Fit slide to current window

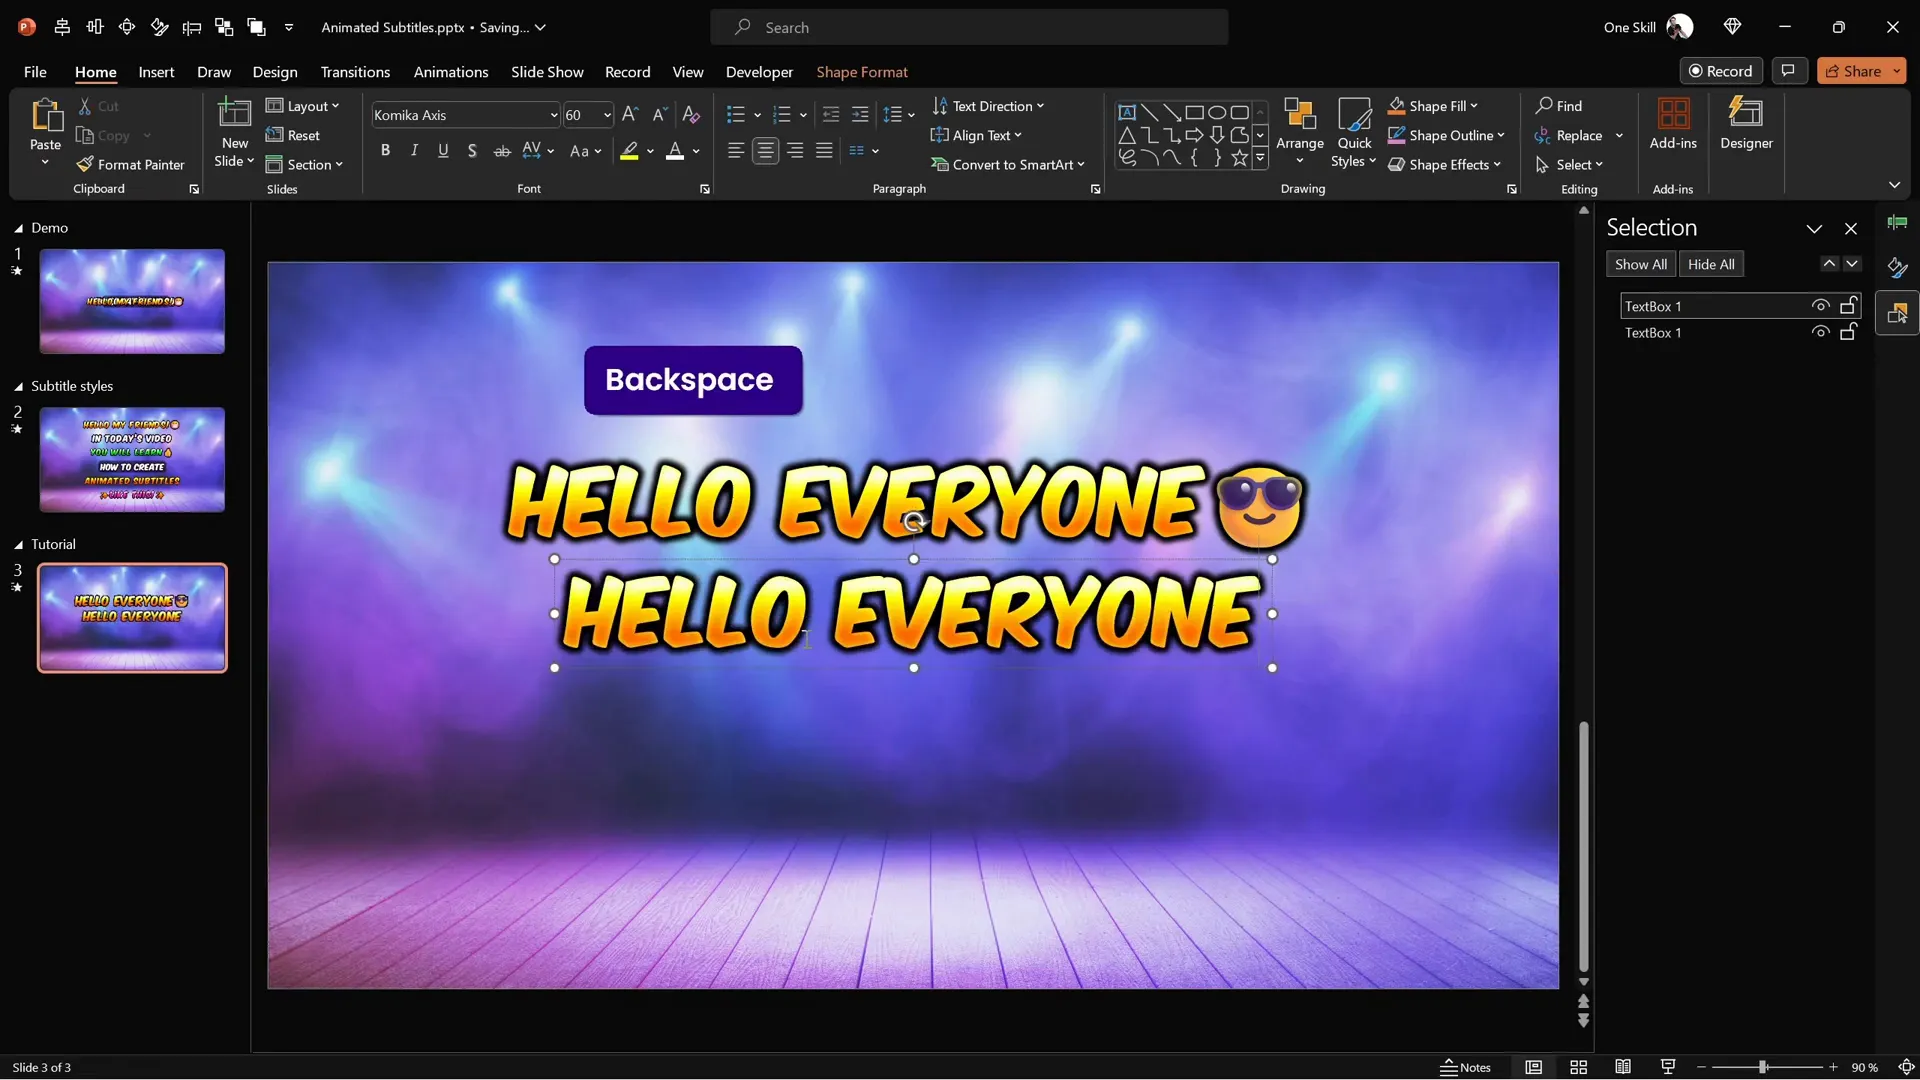pyautogui.click(x=1906, y=1067)
